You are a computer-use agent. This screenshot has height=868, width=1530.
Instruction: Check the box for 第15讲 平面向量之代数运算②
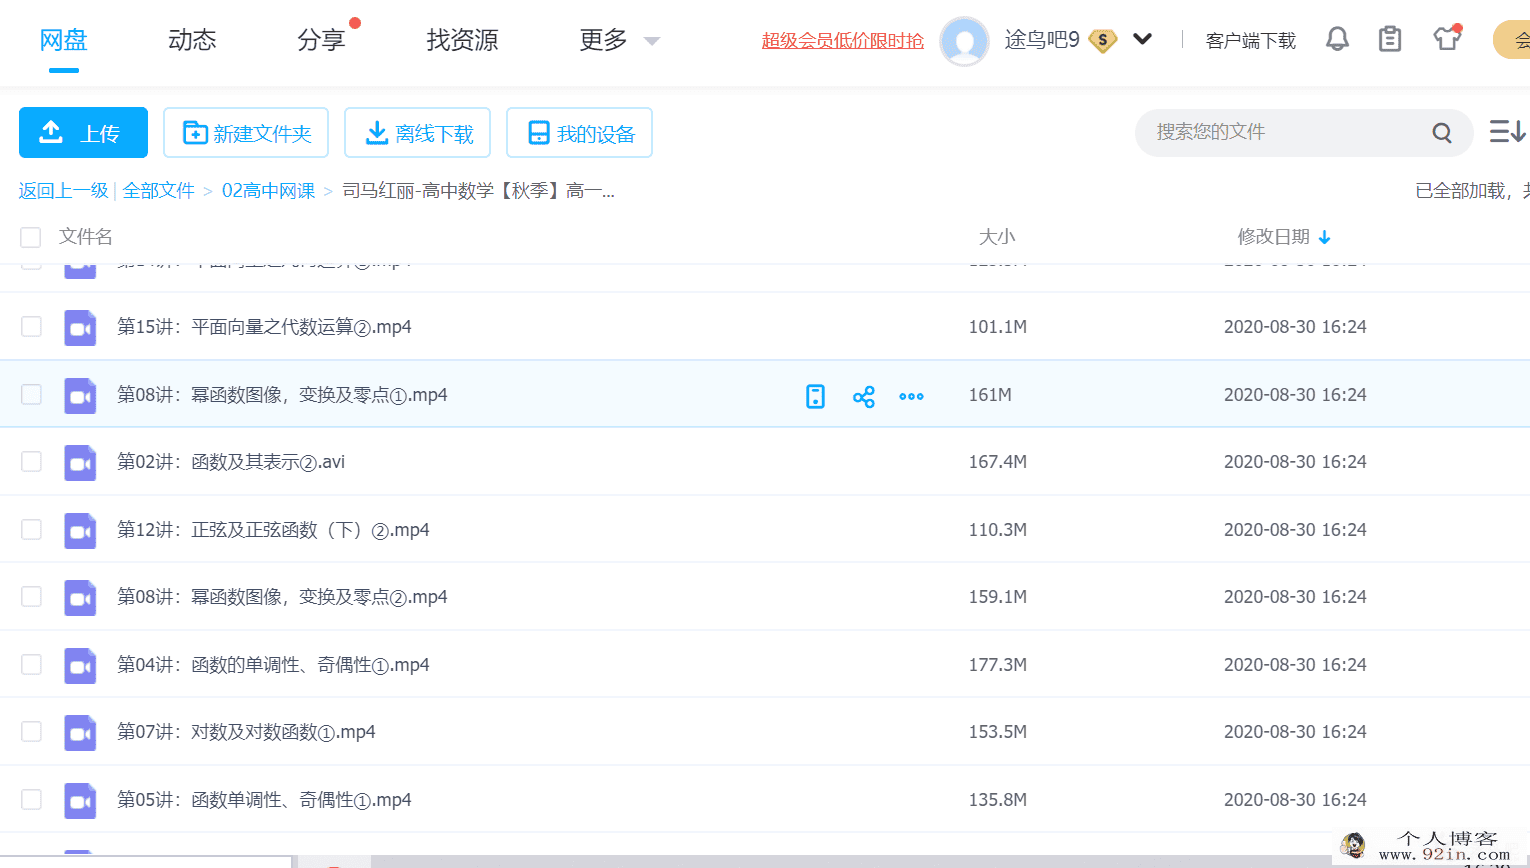tap(31, 327)
